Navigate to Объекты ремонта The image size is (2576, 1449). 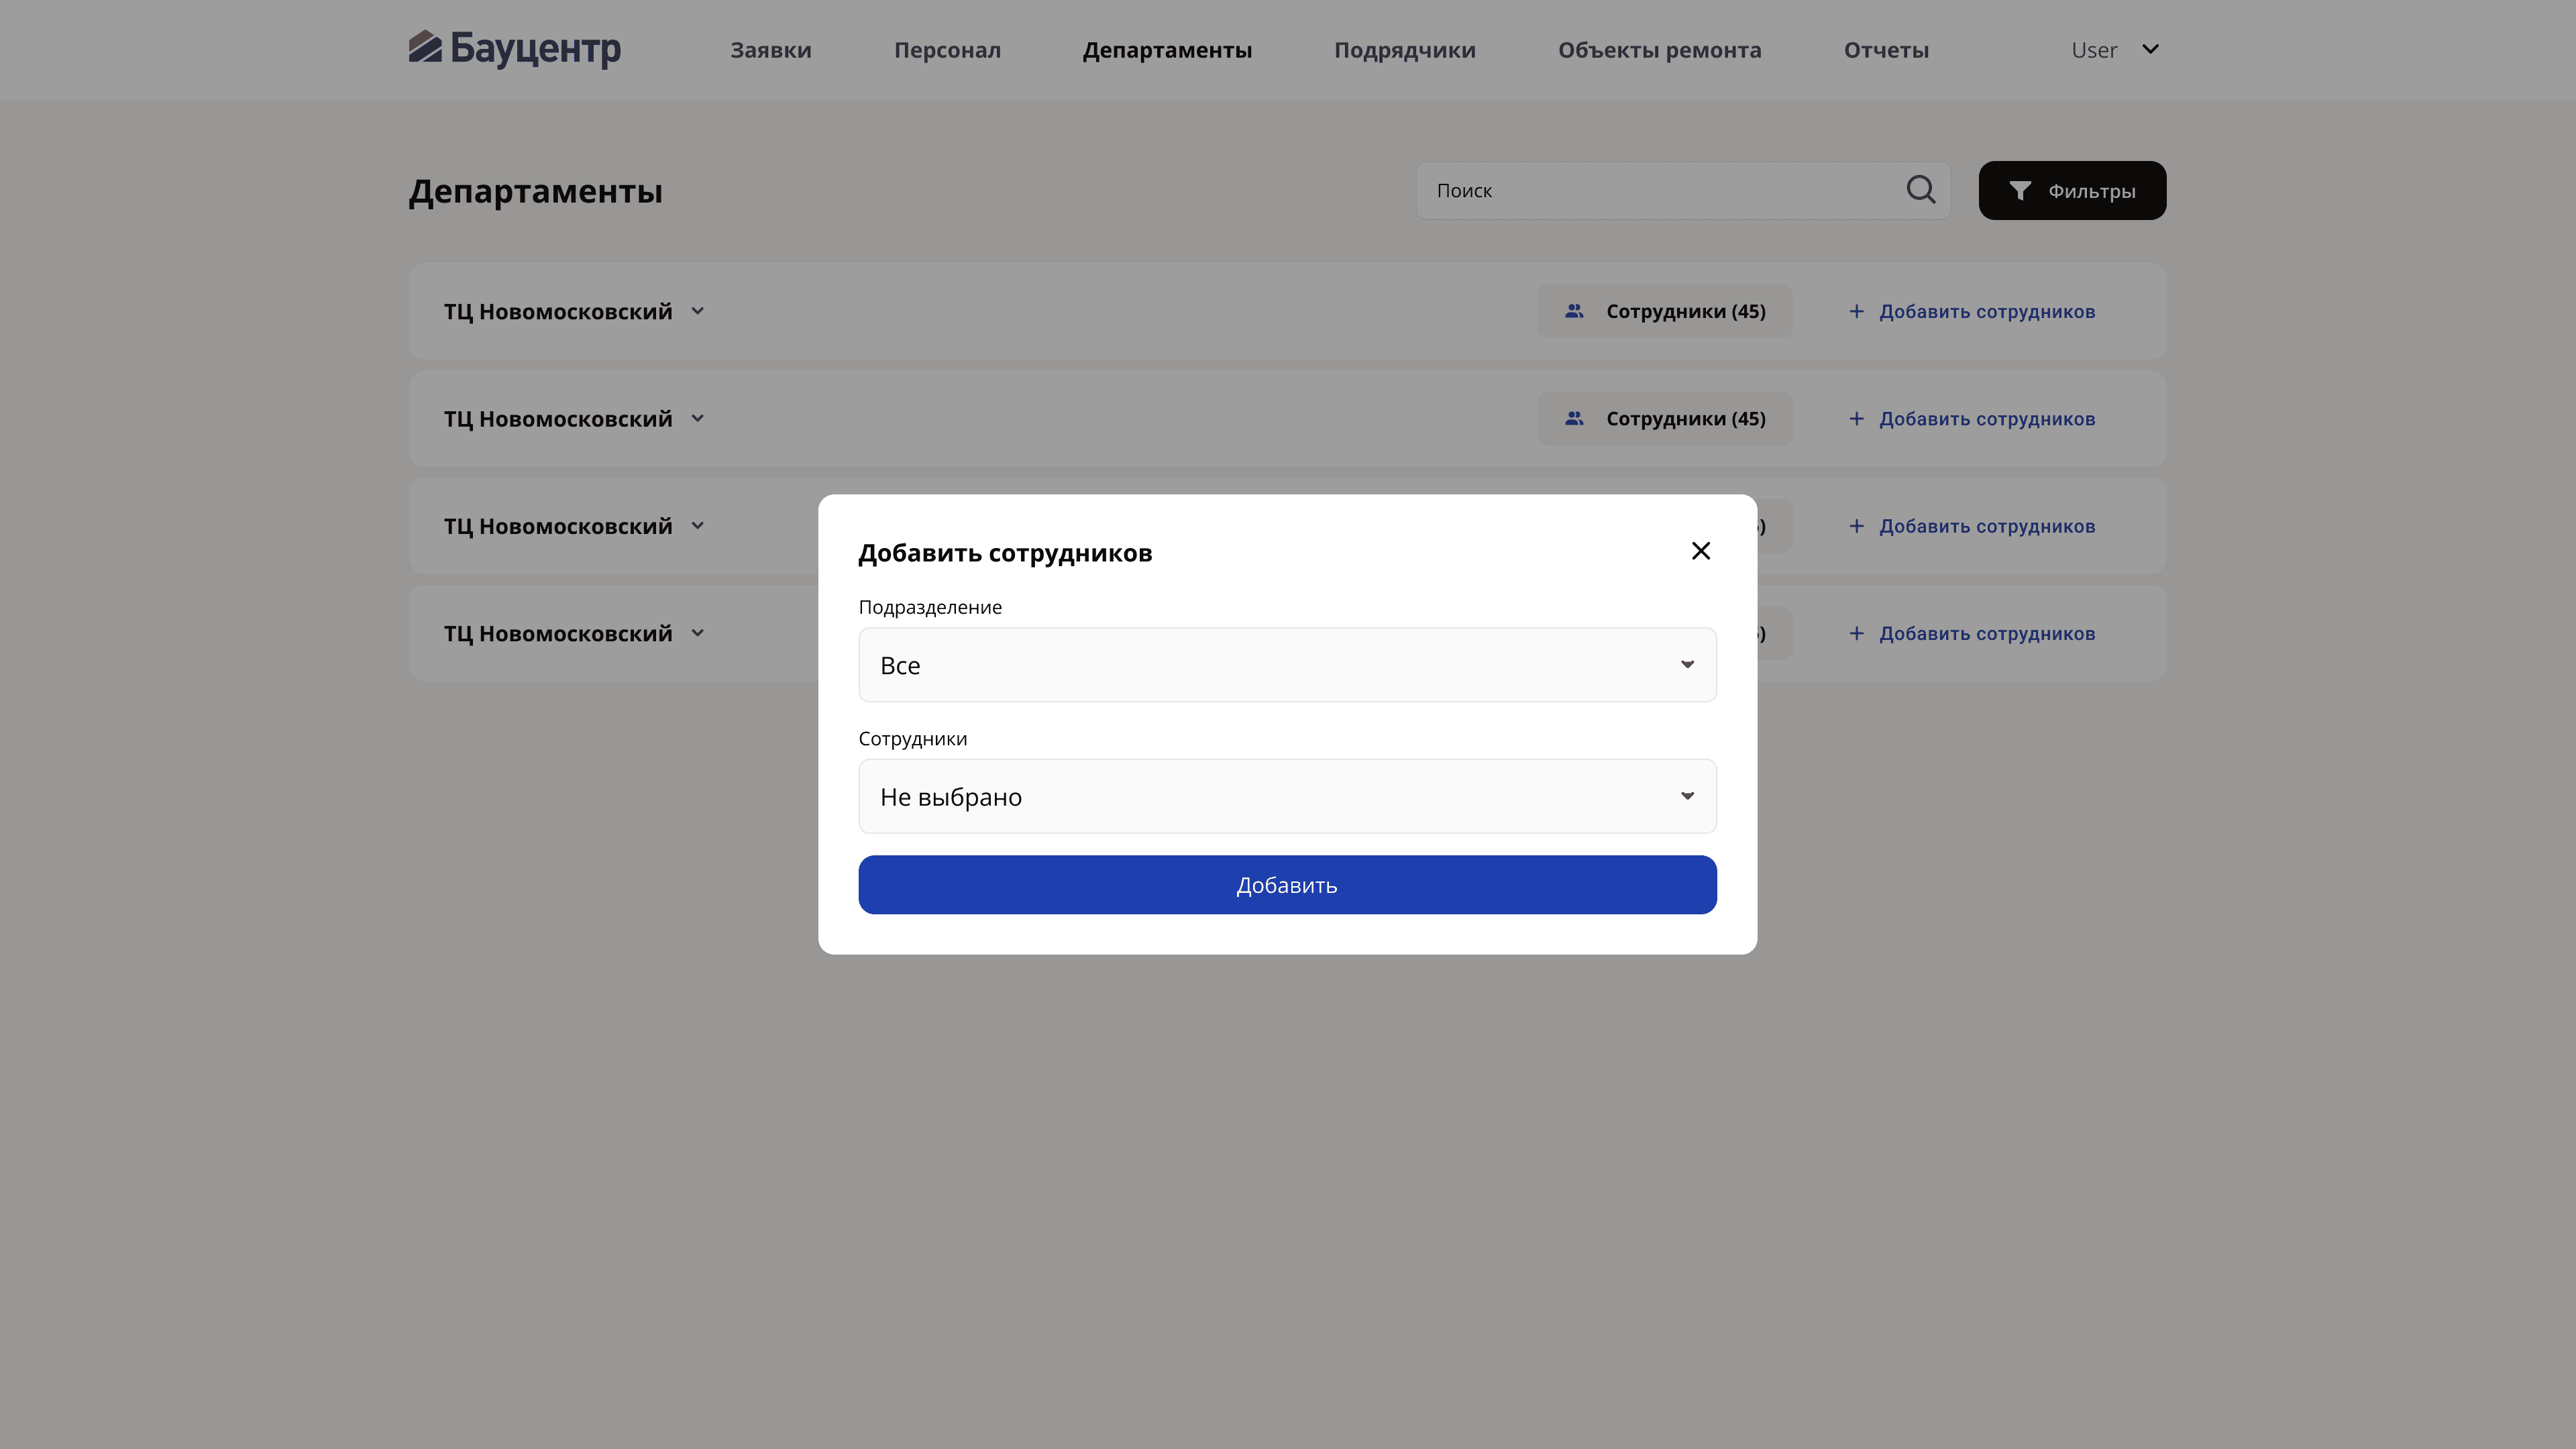[1660, 50]
